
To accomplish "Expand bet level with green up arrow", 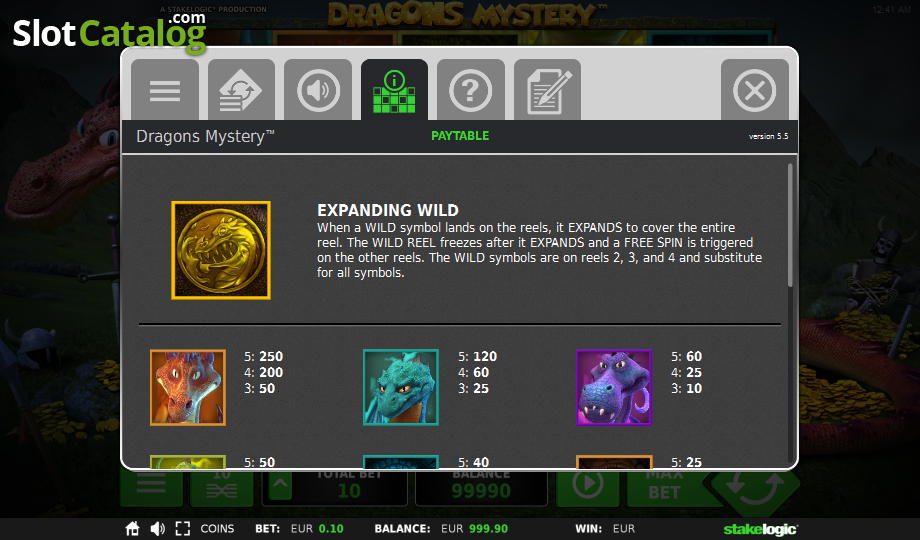I will click(280, 486).
